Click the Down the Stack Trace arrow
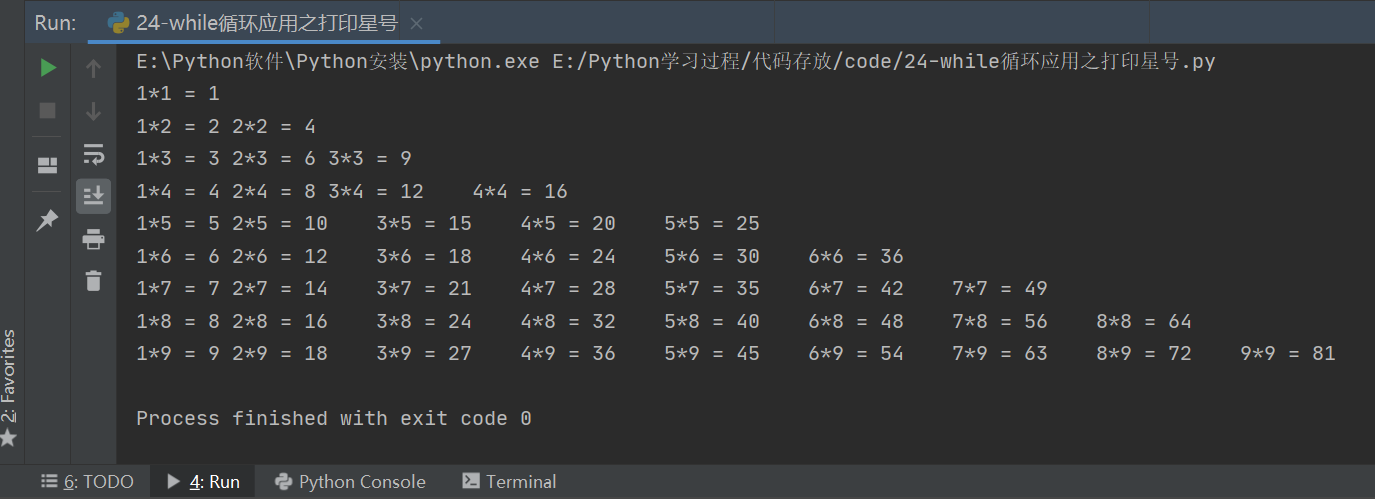Screen dimensions: 1375x499 [93, 110]
